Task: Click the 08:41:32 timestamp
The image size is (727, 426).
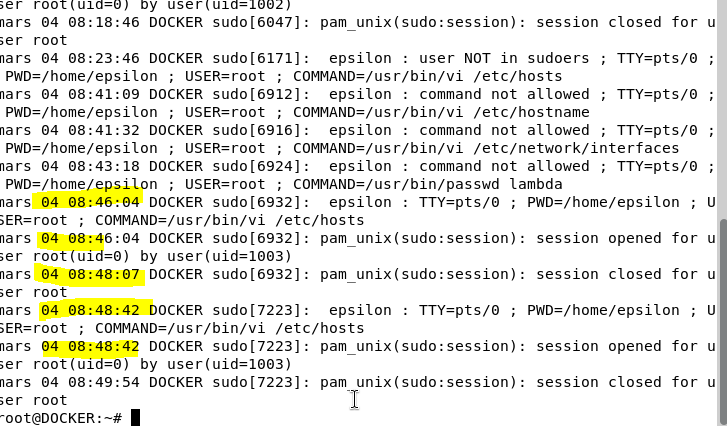Action: pyautogui.click(x=103, y=130)
